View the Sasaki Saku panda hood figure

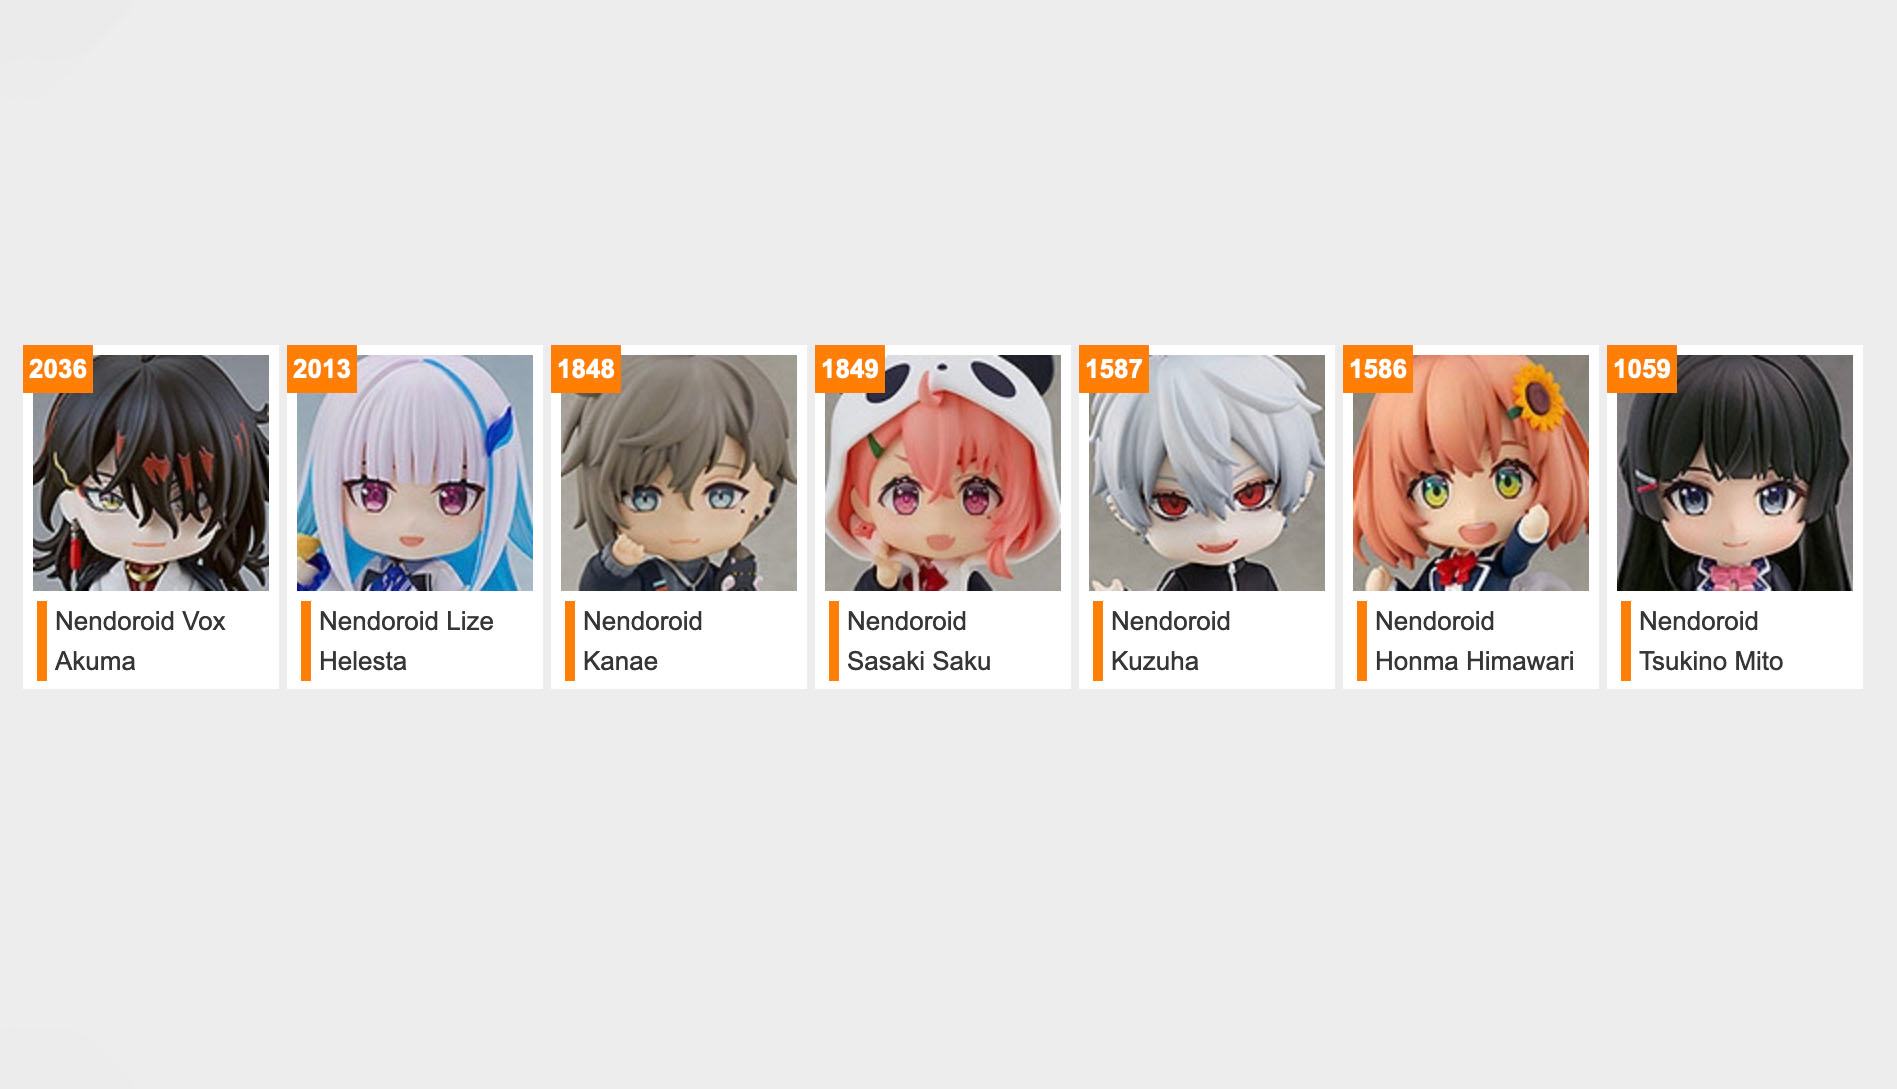click(x=943, y=473)
